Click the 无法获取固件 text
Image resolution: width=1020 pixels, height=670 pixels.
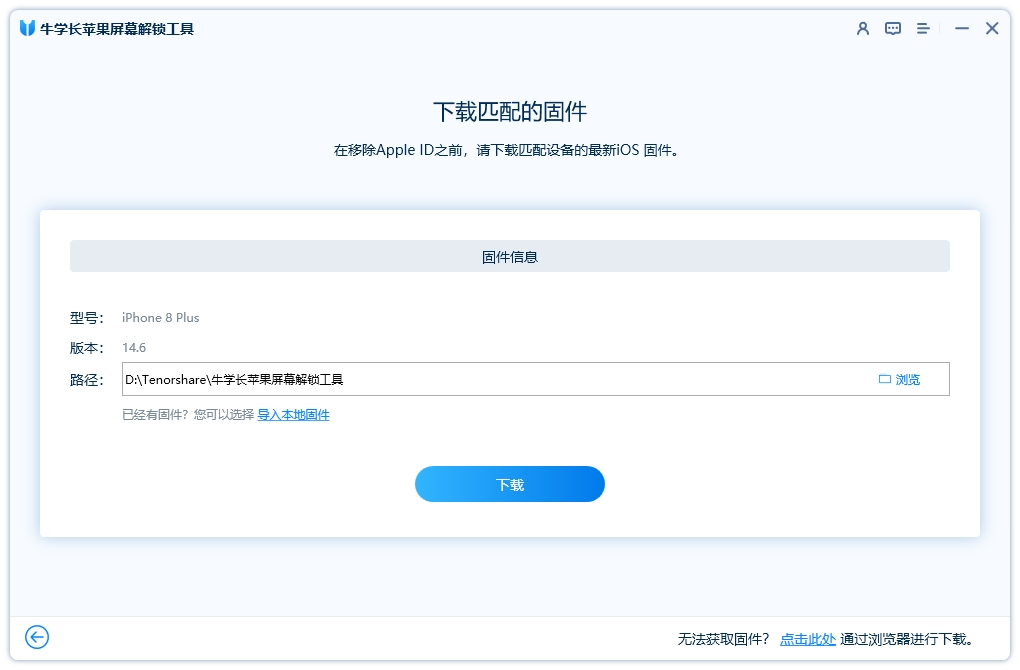coord(723,639)
